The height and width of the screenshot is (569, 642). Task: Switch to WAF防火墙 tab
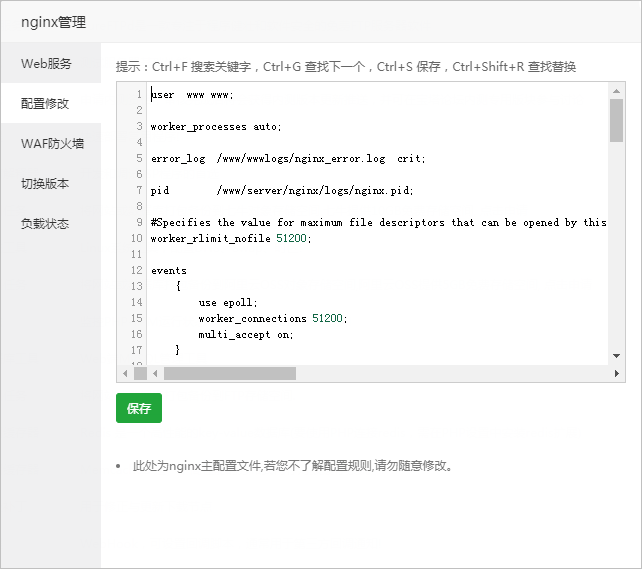point(50,143)
